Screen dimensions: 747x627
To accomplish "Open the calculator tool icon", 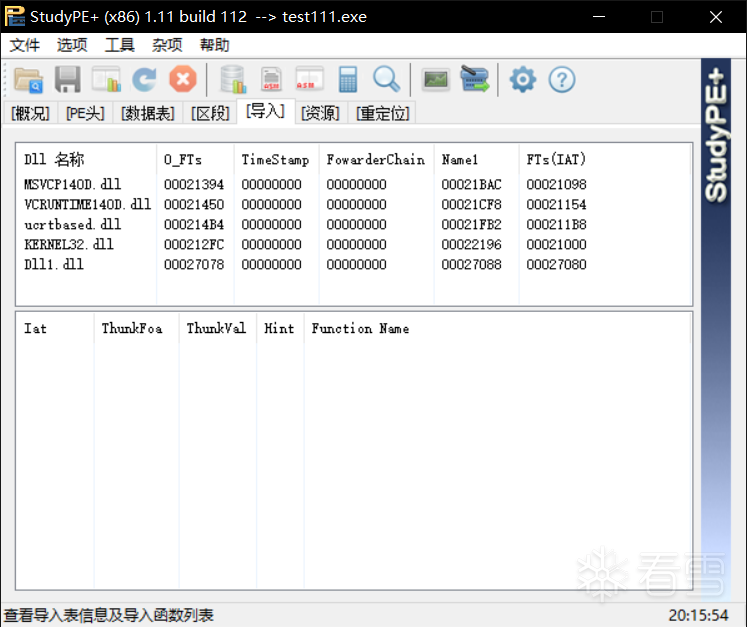I will click(x=348, y=80).
